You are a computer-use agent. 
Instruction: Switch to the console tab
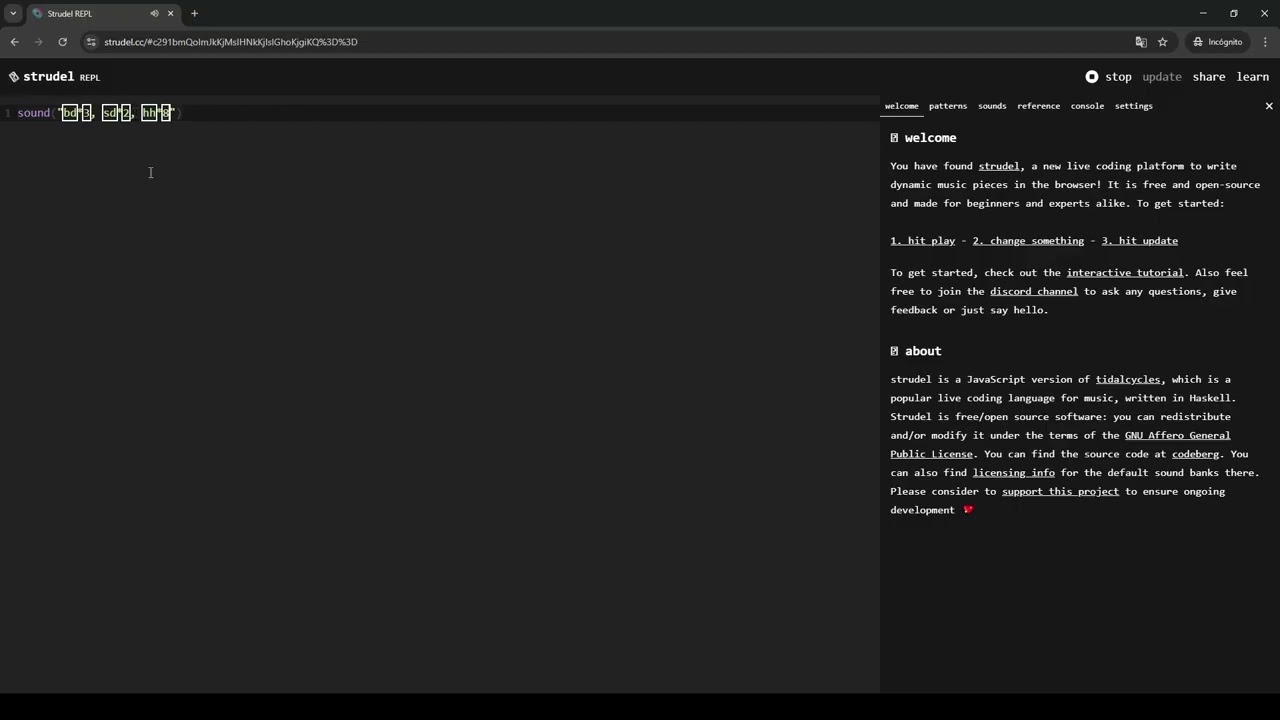point(1087,106)
